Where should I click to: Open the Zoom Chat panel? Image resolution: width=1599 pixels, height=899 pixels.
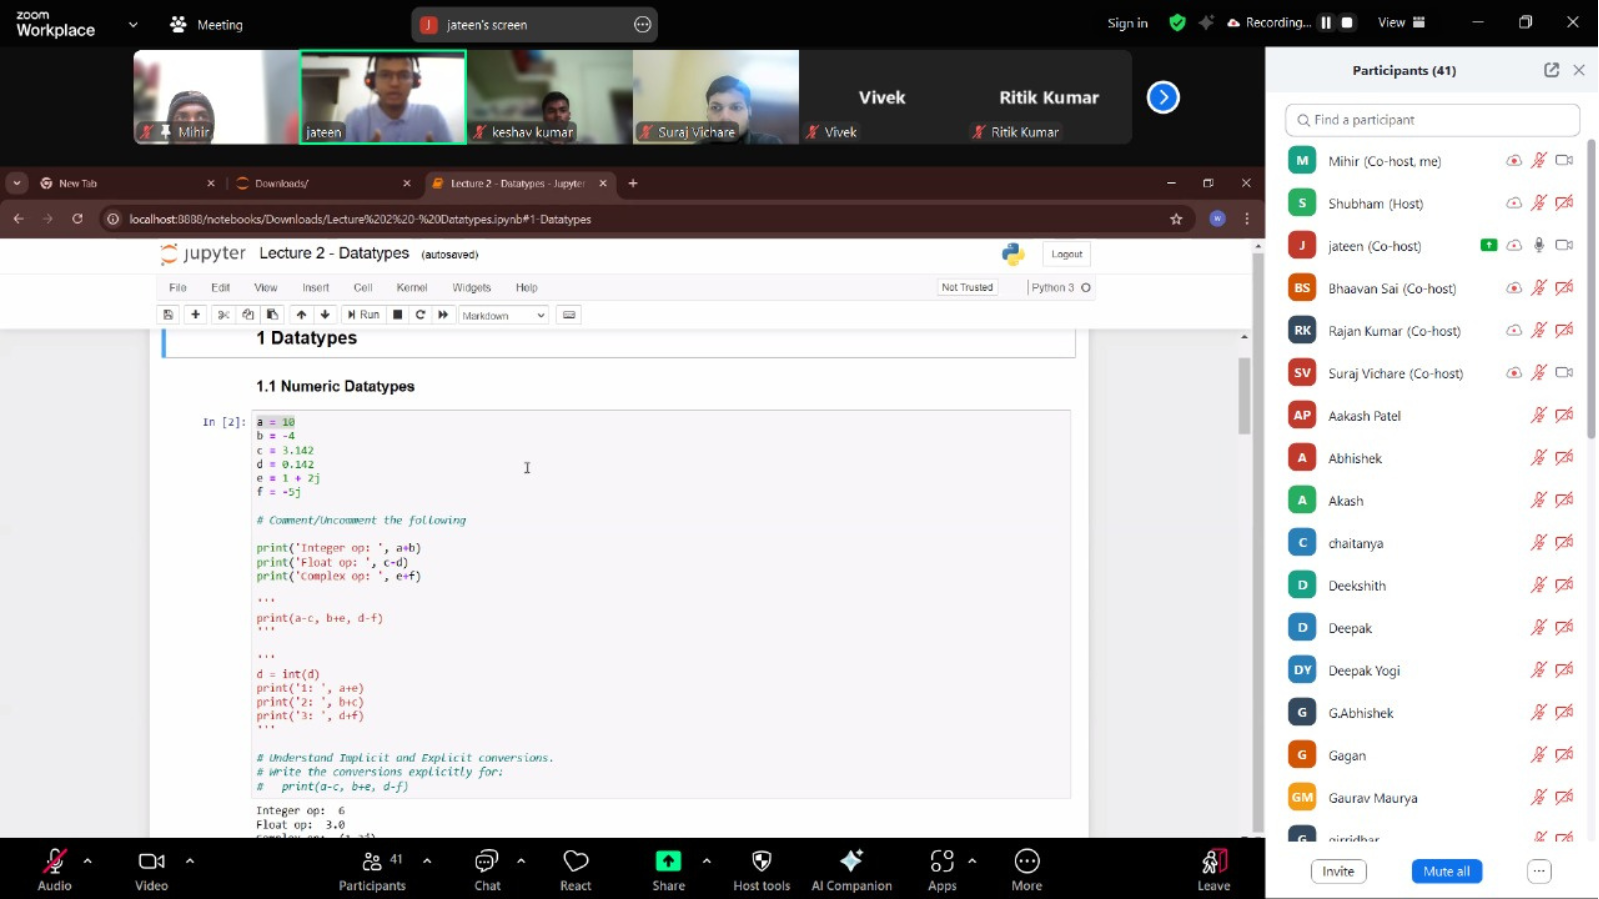point(487,868)
